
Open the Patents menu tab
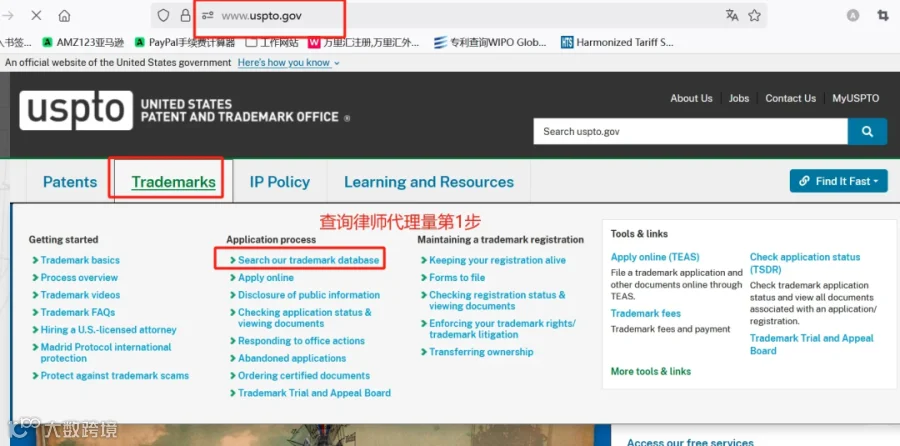pos(70,182)
